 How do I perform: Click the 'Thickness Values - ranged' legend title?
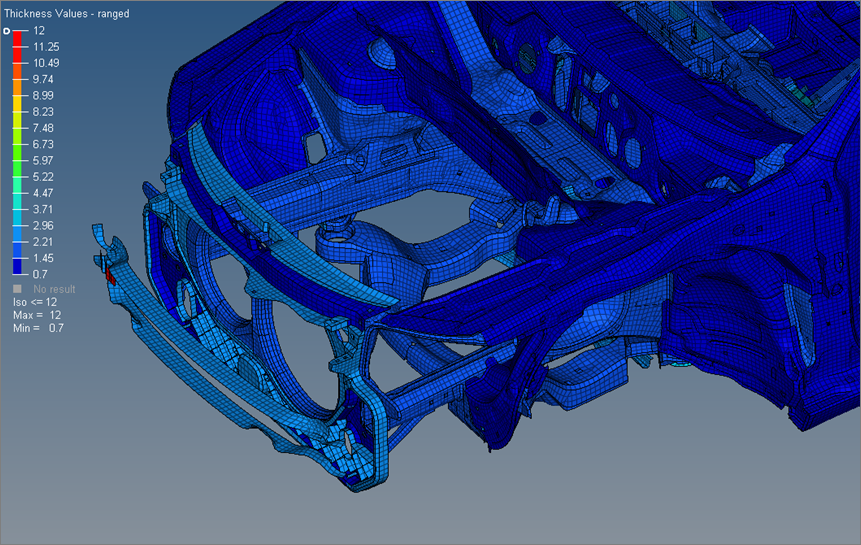(66, 14)
